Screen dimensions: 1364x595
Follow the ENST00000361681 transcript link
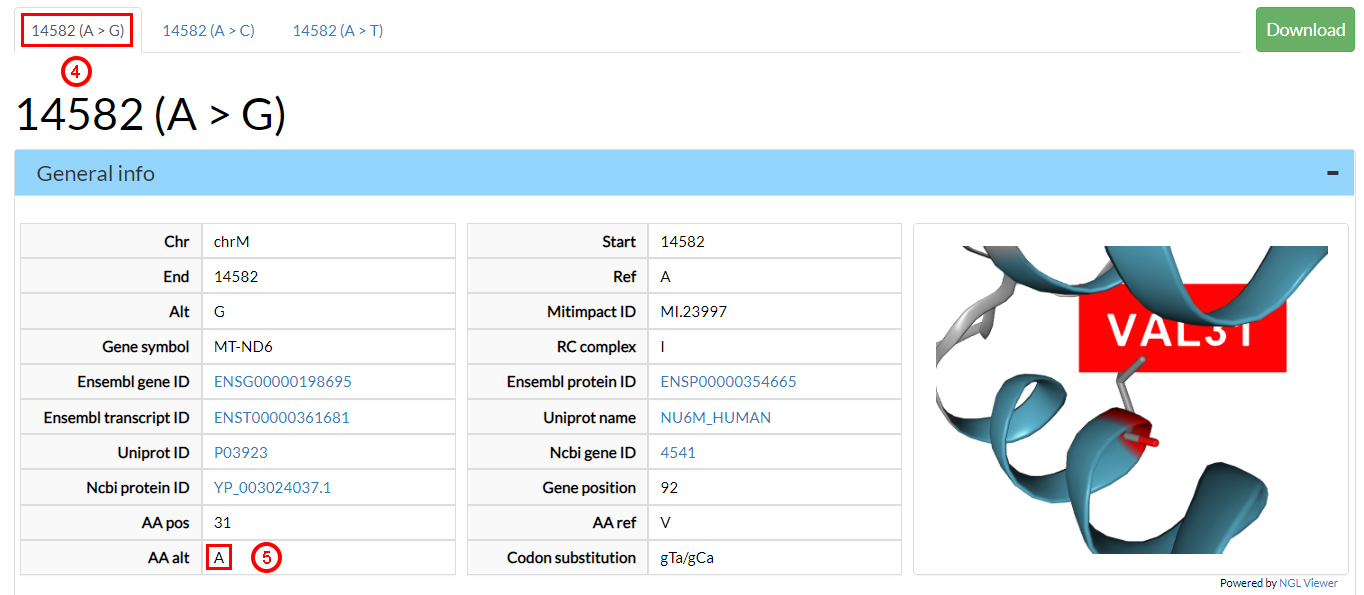coord(282,417)
